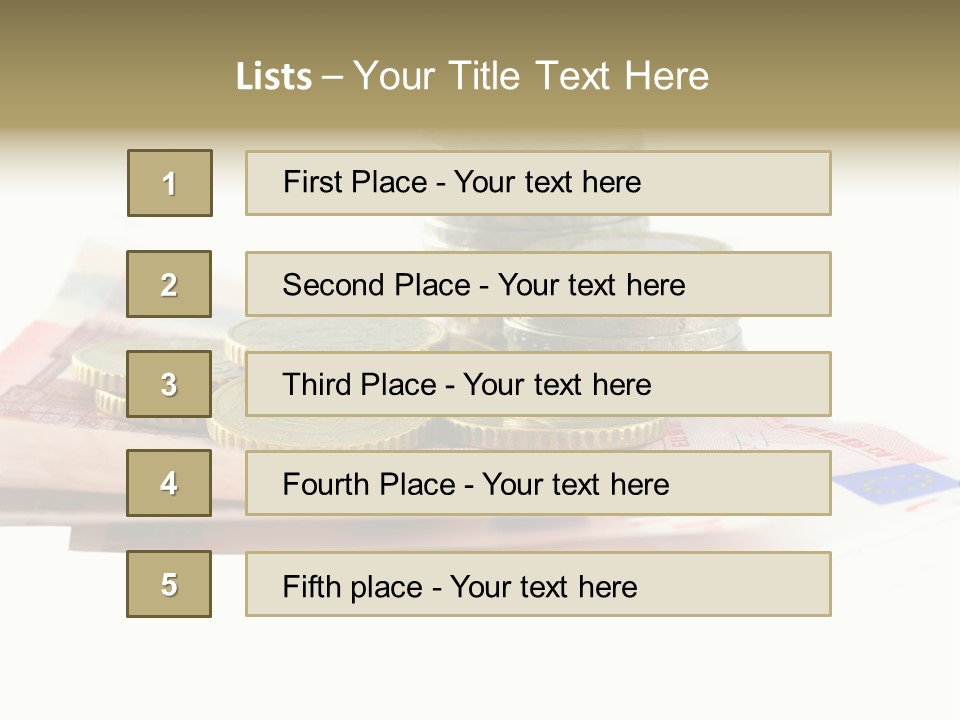Click the word 'Here' in the slide title
Screen dimensions: 960x720
click(666, 76)
